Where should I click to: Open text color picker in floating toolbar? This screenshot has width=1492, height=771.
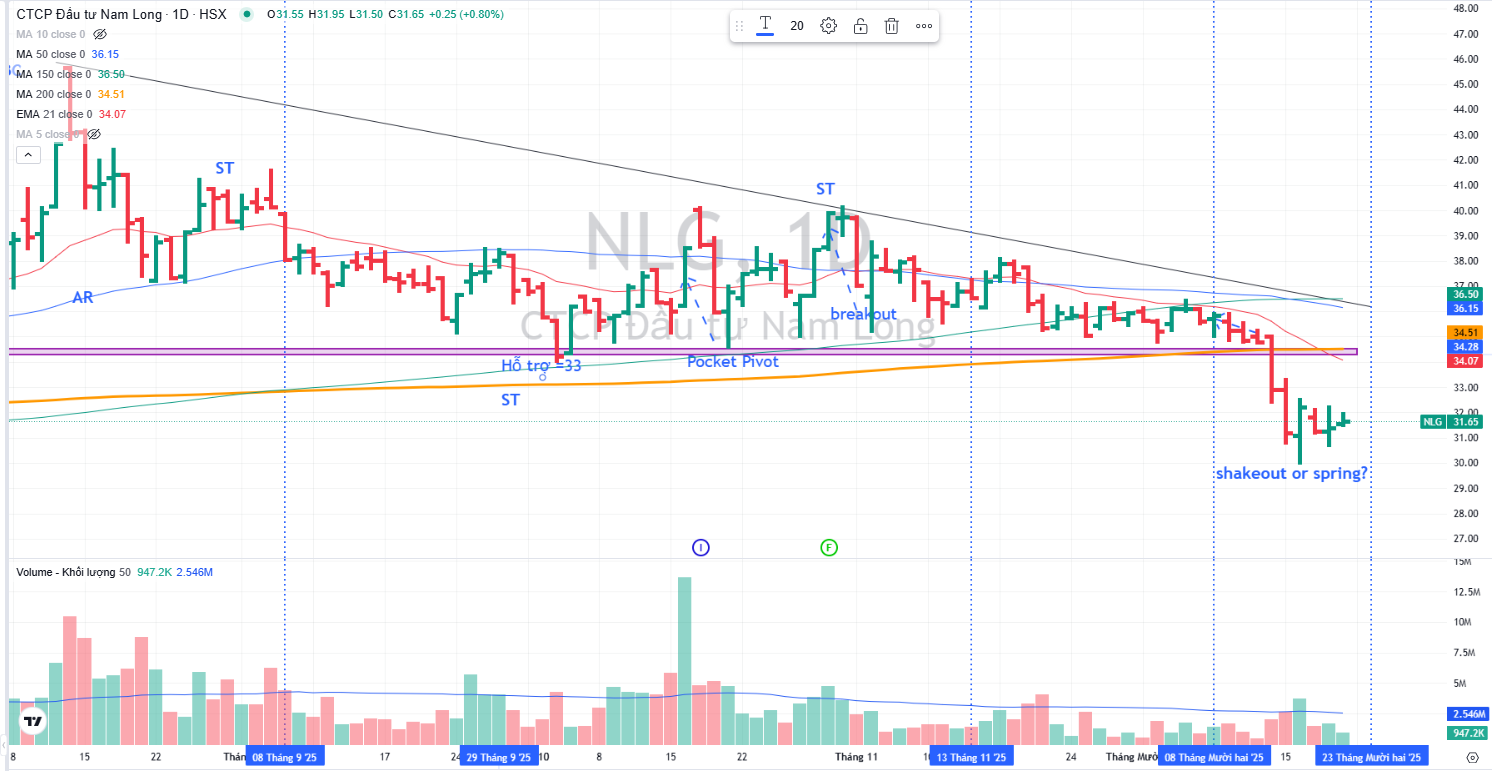click(x=765, y=26)
